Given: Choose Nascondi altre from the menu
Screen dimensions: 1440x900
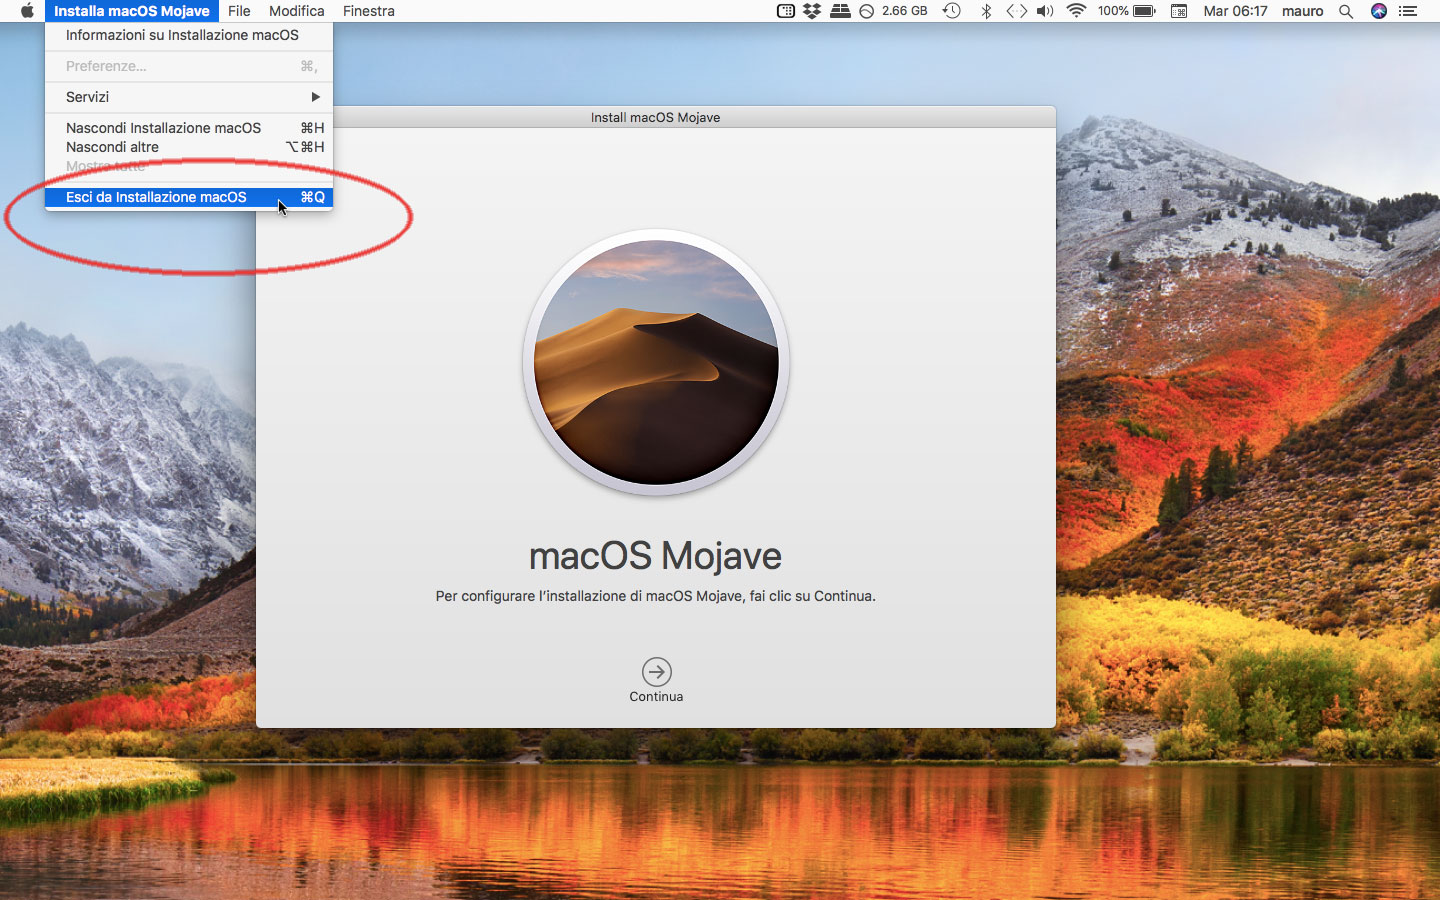Looking at the screenshot, I should coord(189,147).
